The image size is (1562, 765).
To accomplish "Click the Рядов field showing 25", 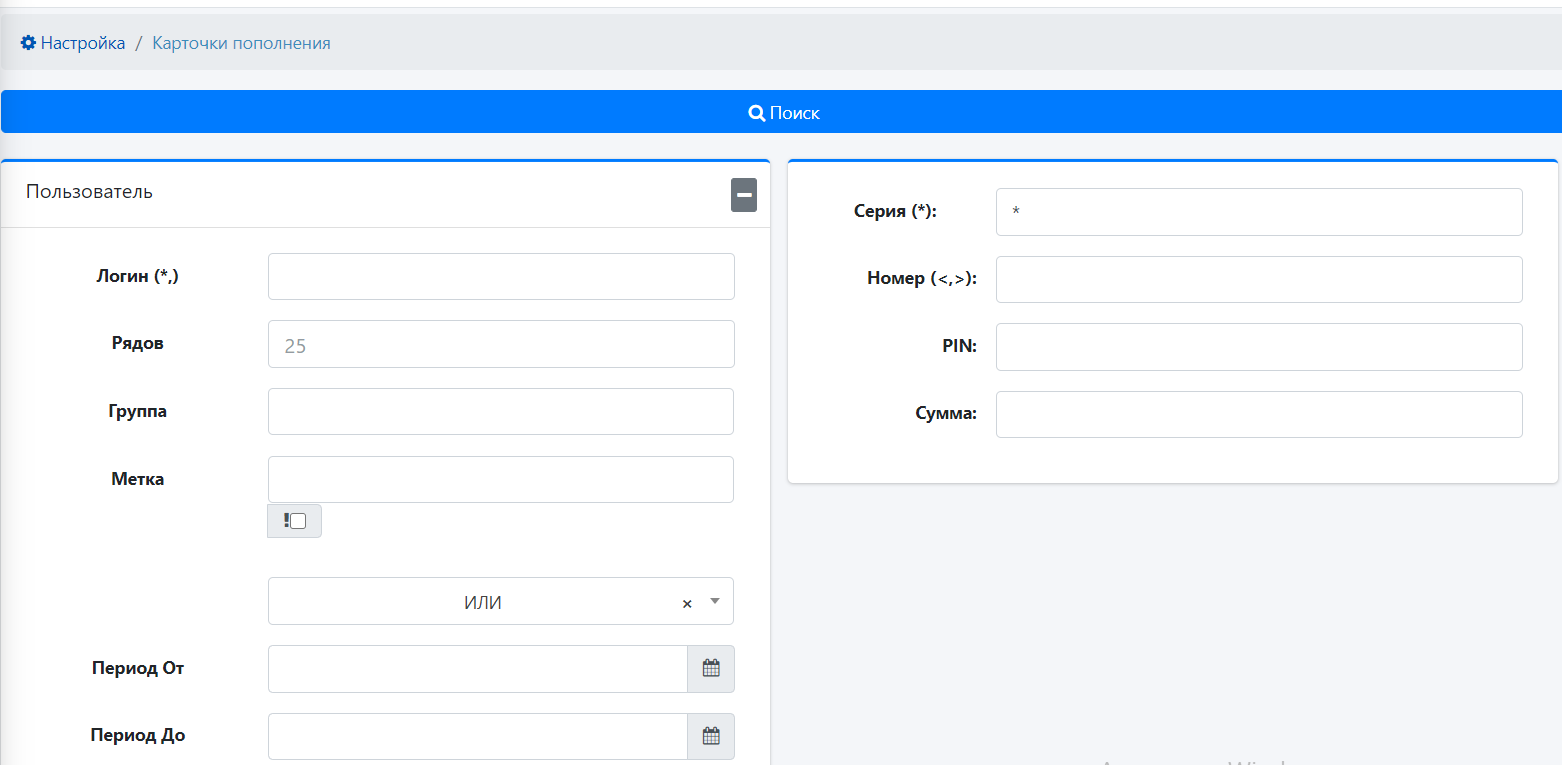I will (501, 344).
